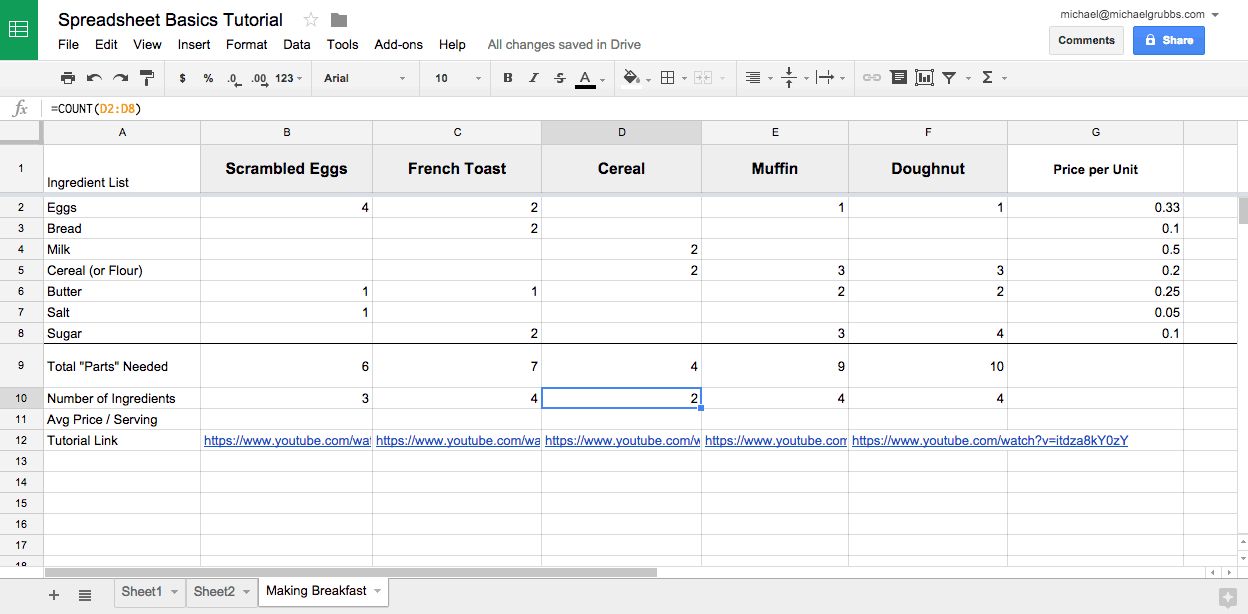Click the Insert chart icon
The width and height of the screenshot is (1248, 614).
pyautogui.click(x=924, y=78)
